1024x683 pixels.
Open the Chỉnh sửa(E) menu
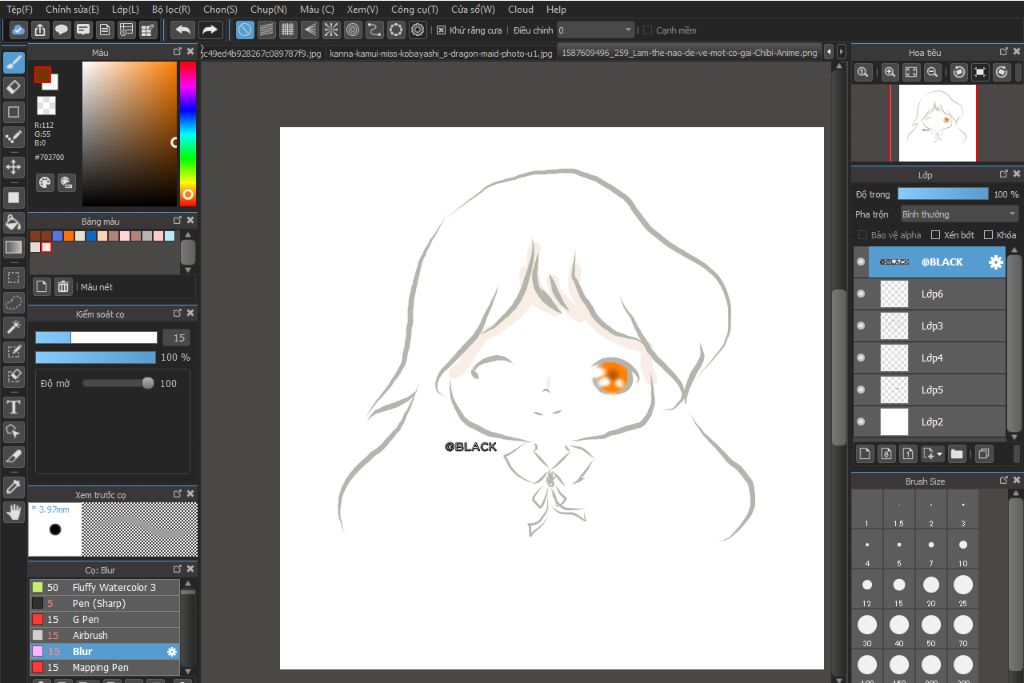point(72,9)
